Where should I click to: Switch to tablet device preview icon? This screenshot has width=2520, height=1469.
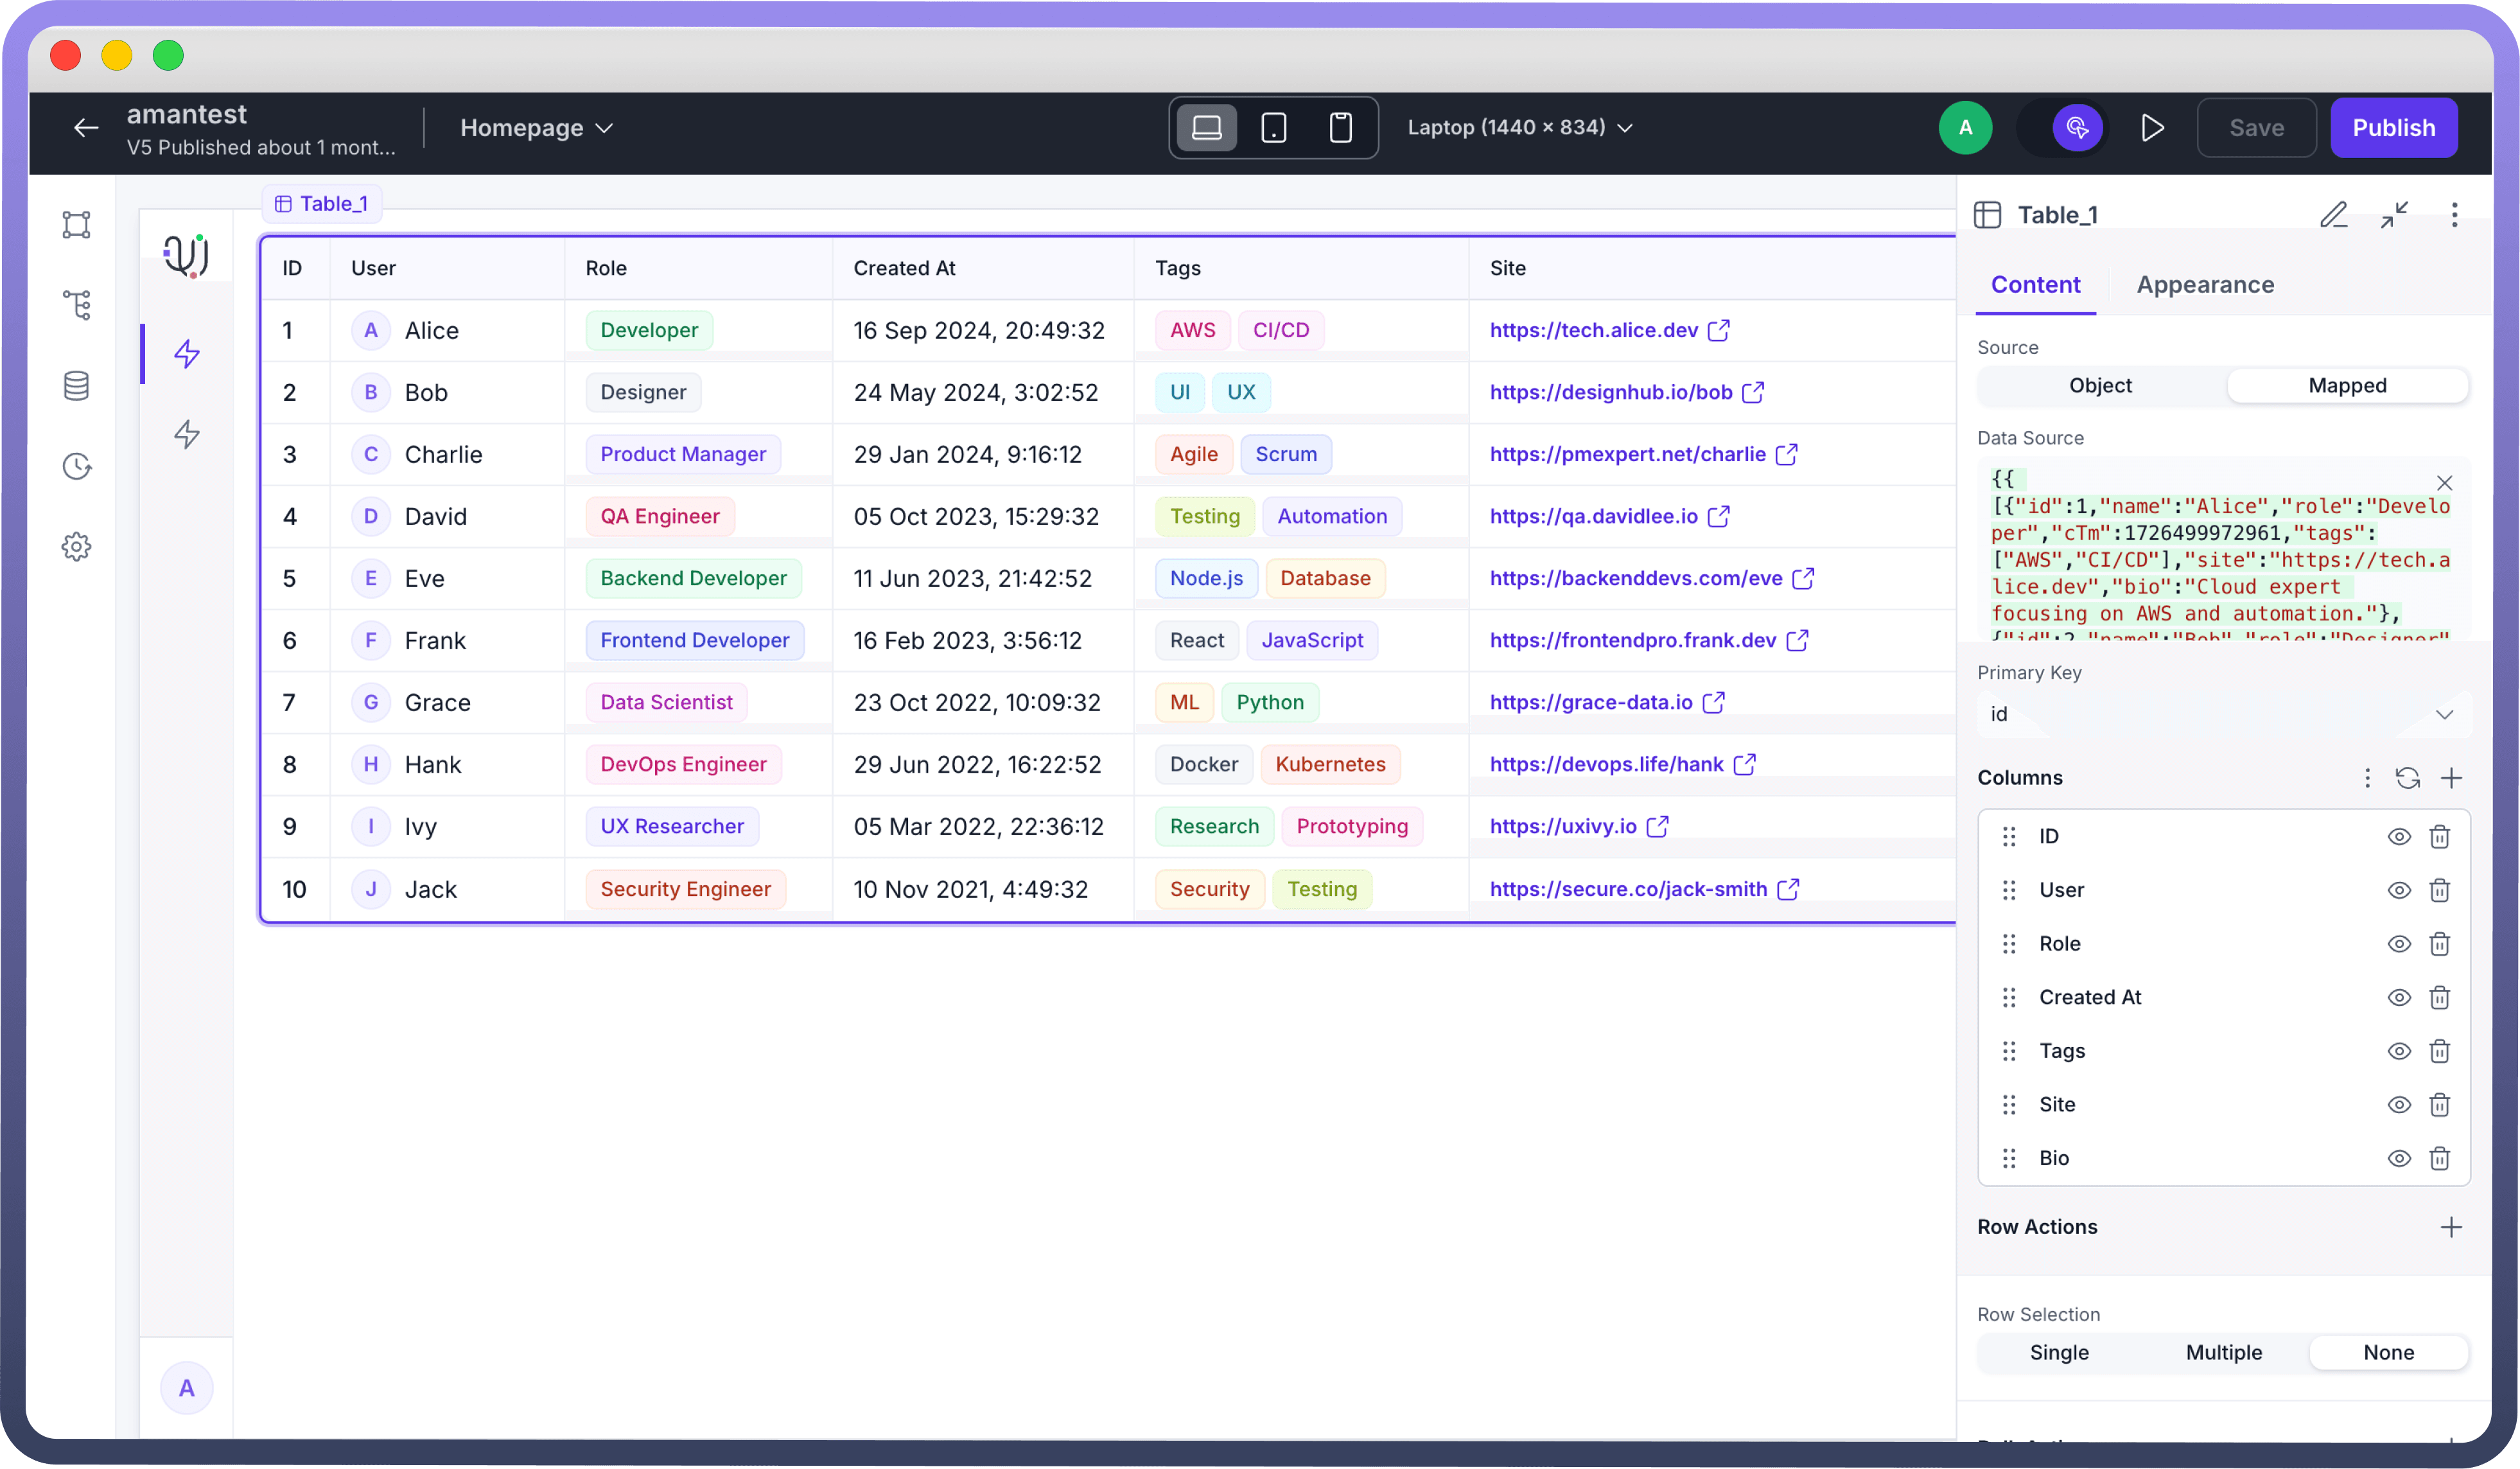[x=1273, y=128]
